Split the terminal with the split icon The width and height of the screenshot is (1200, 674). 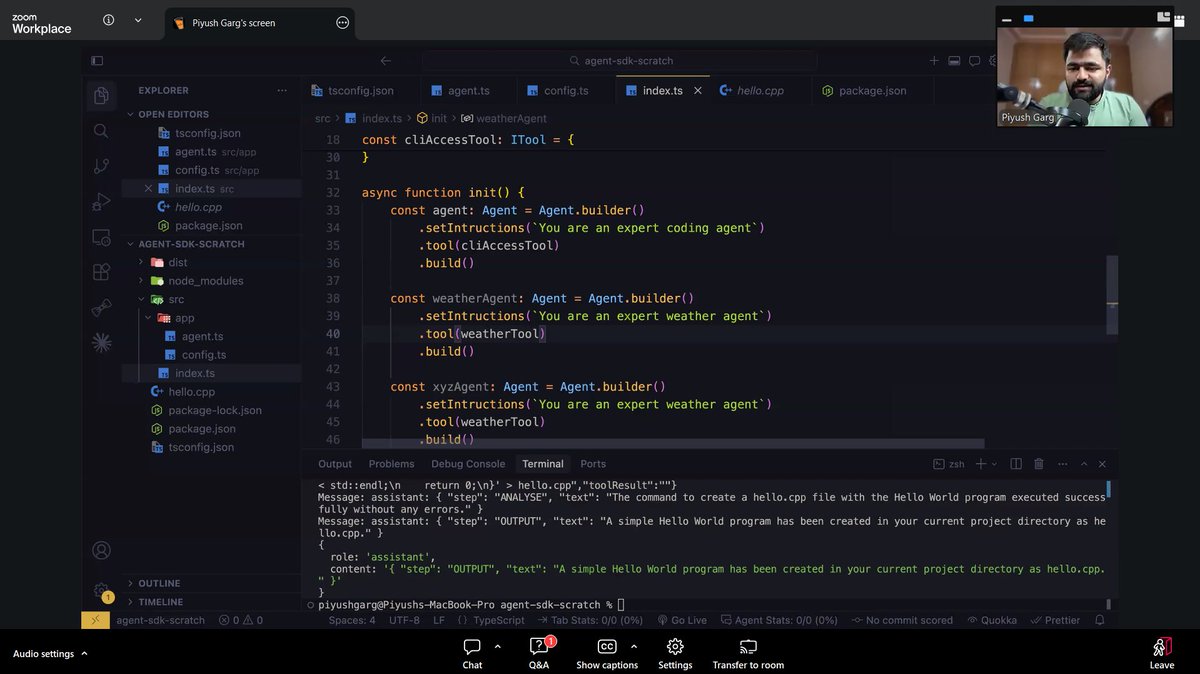[x=1016, y=464]
